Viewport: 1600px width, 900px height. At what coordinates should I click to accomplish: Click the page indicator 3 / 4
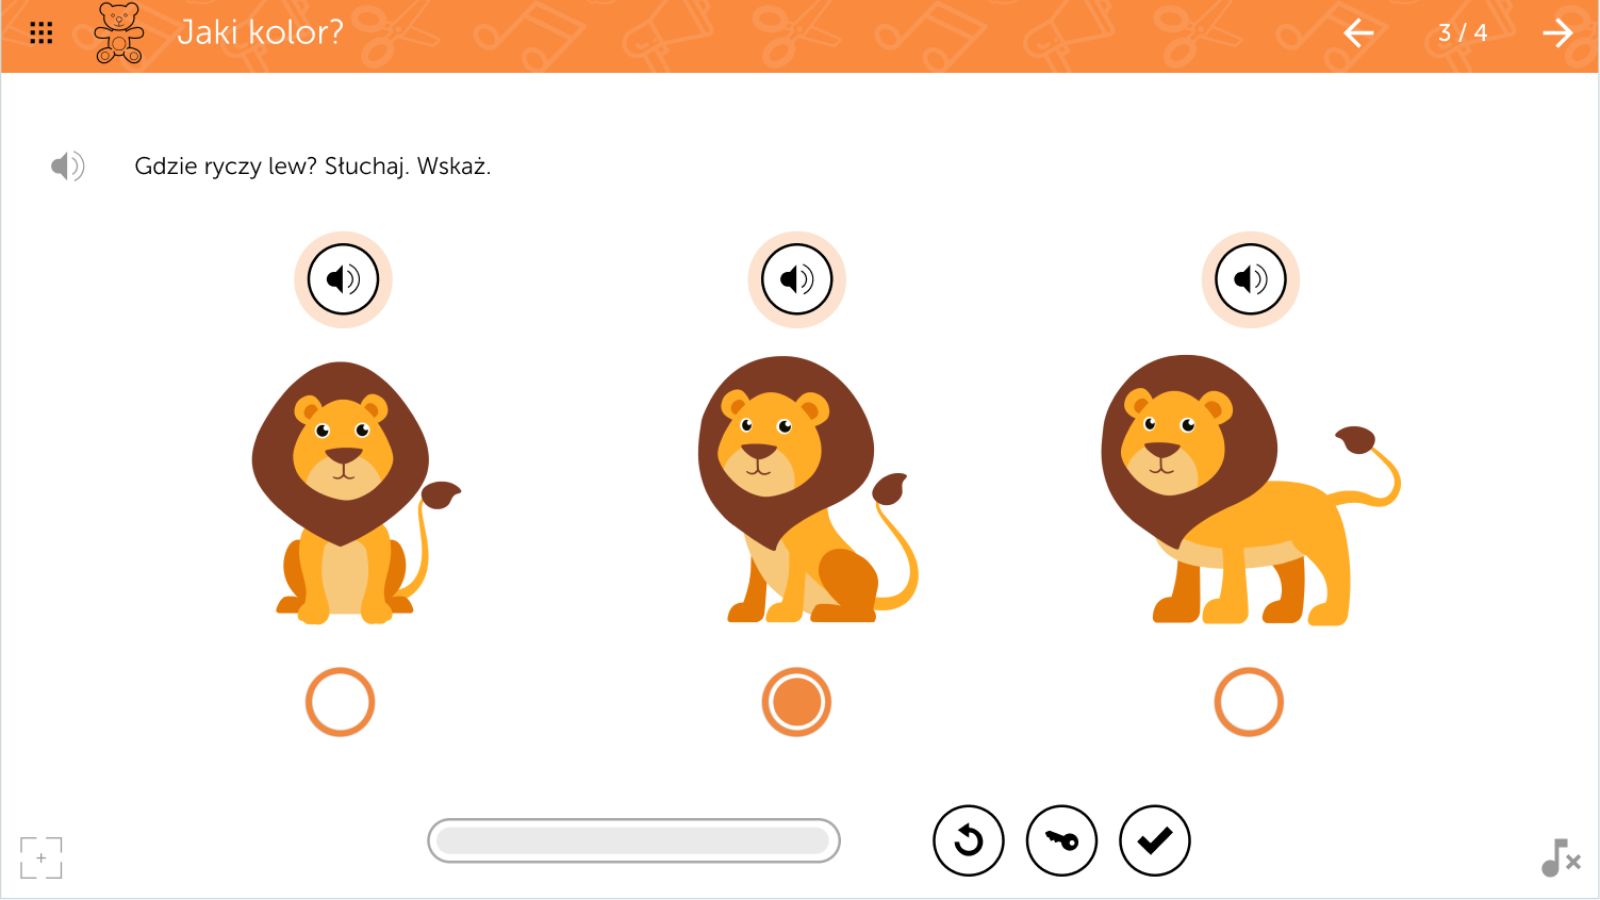pyautogui.click(x=1462, y=33)
